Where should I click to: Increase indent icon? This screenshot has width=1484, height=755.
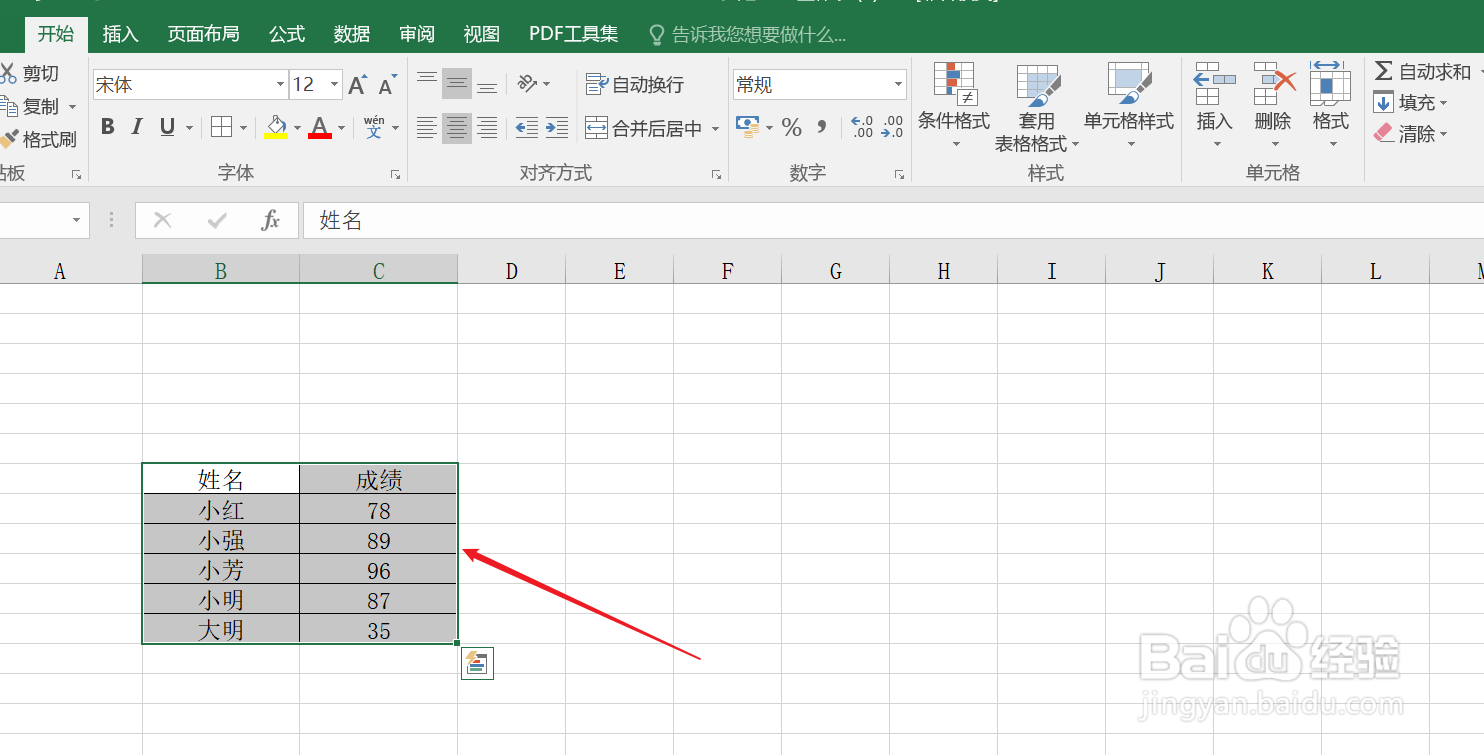coord(557,127)
